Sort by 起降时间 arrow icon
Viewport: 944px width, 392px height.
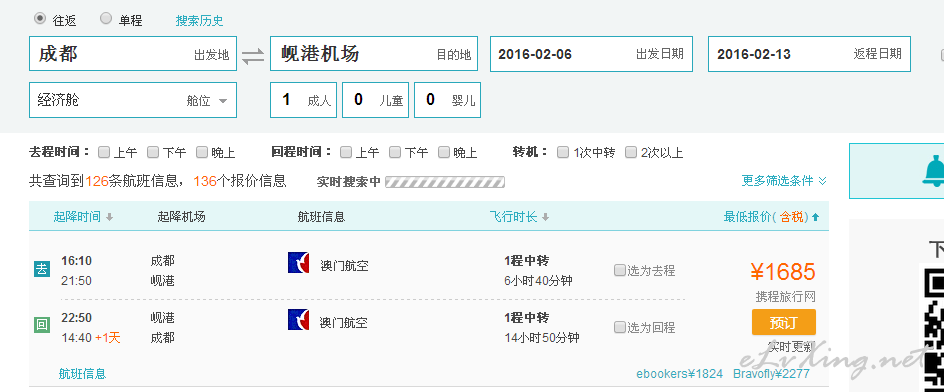[x=109, y=217]
